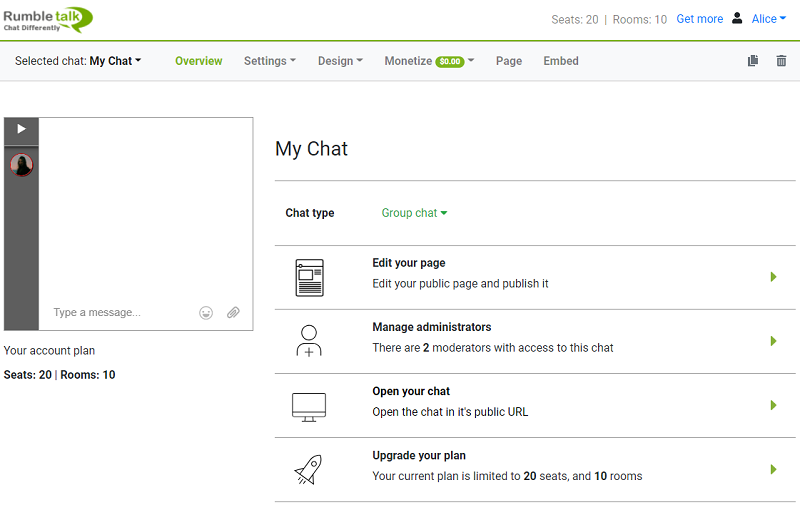Expand the Group chat type dropdown
This screenshot has height=510, width=800.
point(414,213)
